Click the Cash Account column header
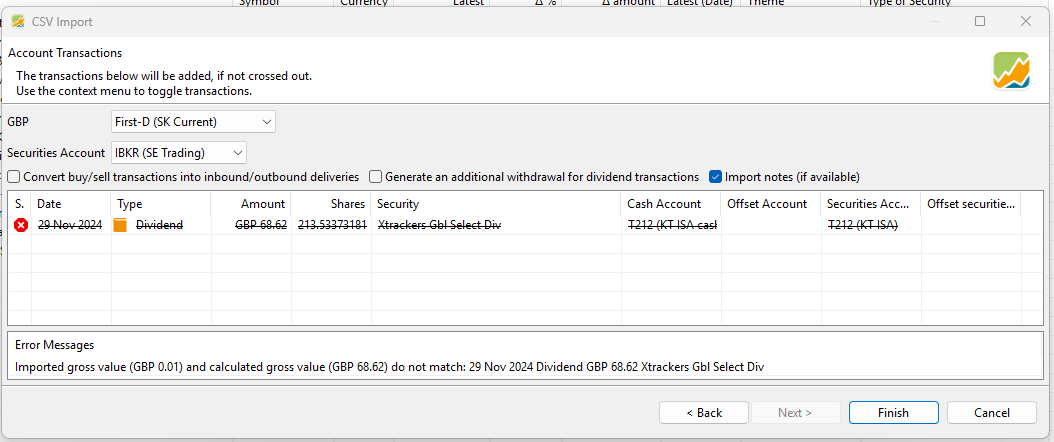Image resolution: width=1054 pixels, height=442 pixels. pos(664,204)
